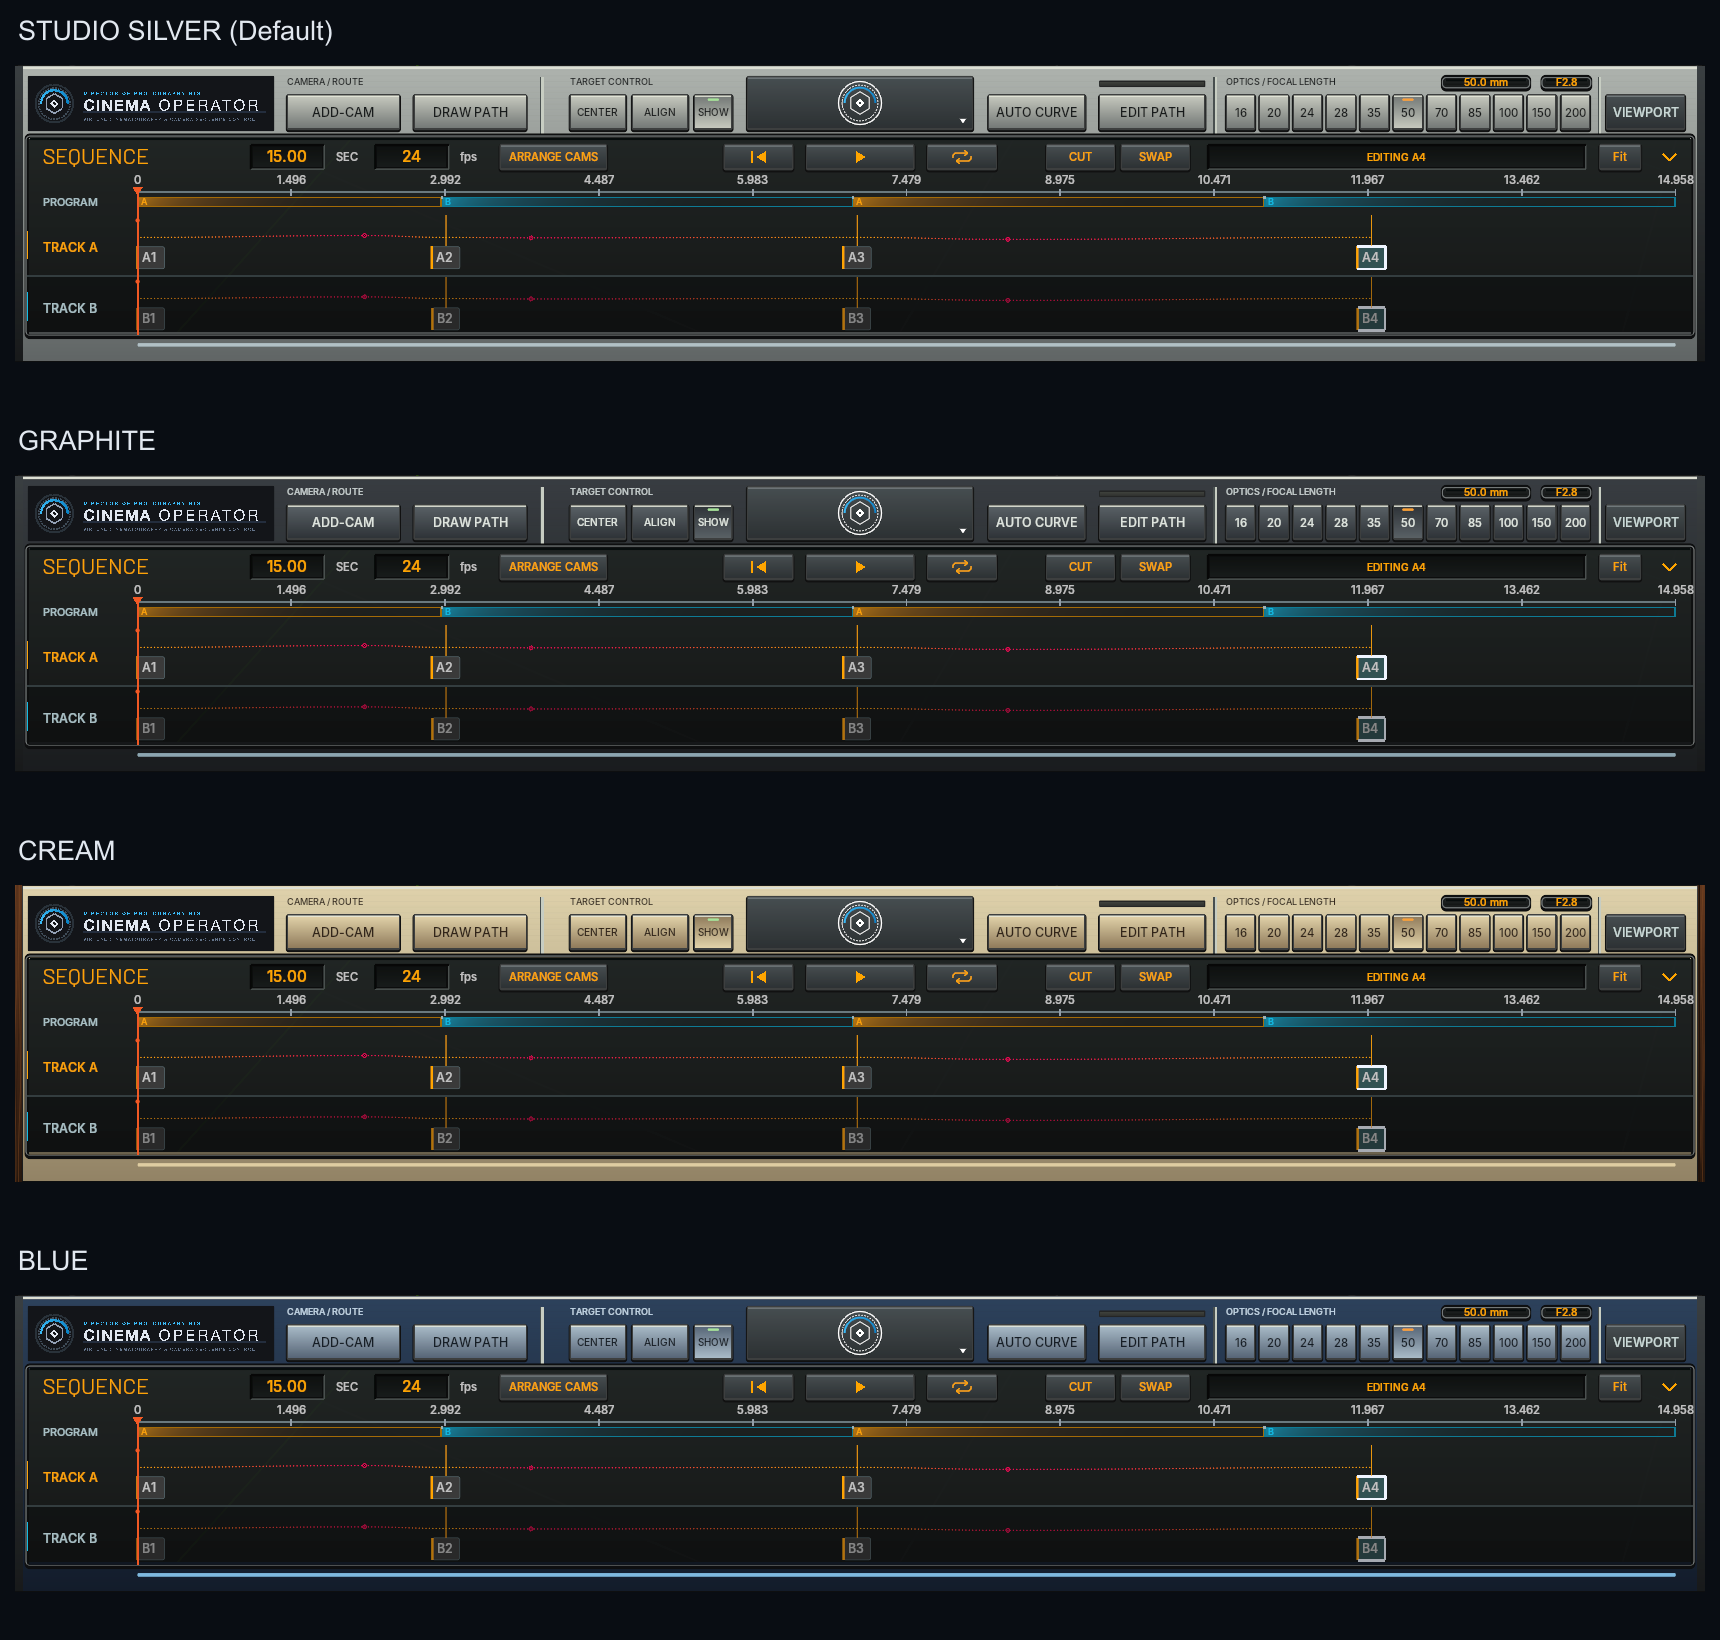Click the 50.0 mm focal slider in Cream panel
Image resolution: width=1720 pixels, height=1640 pixels.
click(1486, 902)
